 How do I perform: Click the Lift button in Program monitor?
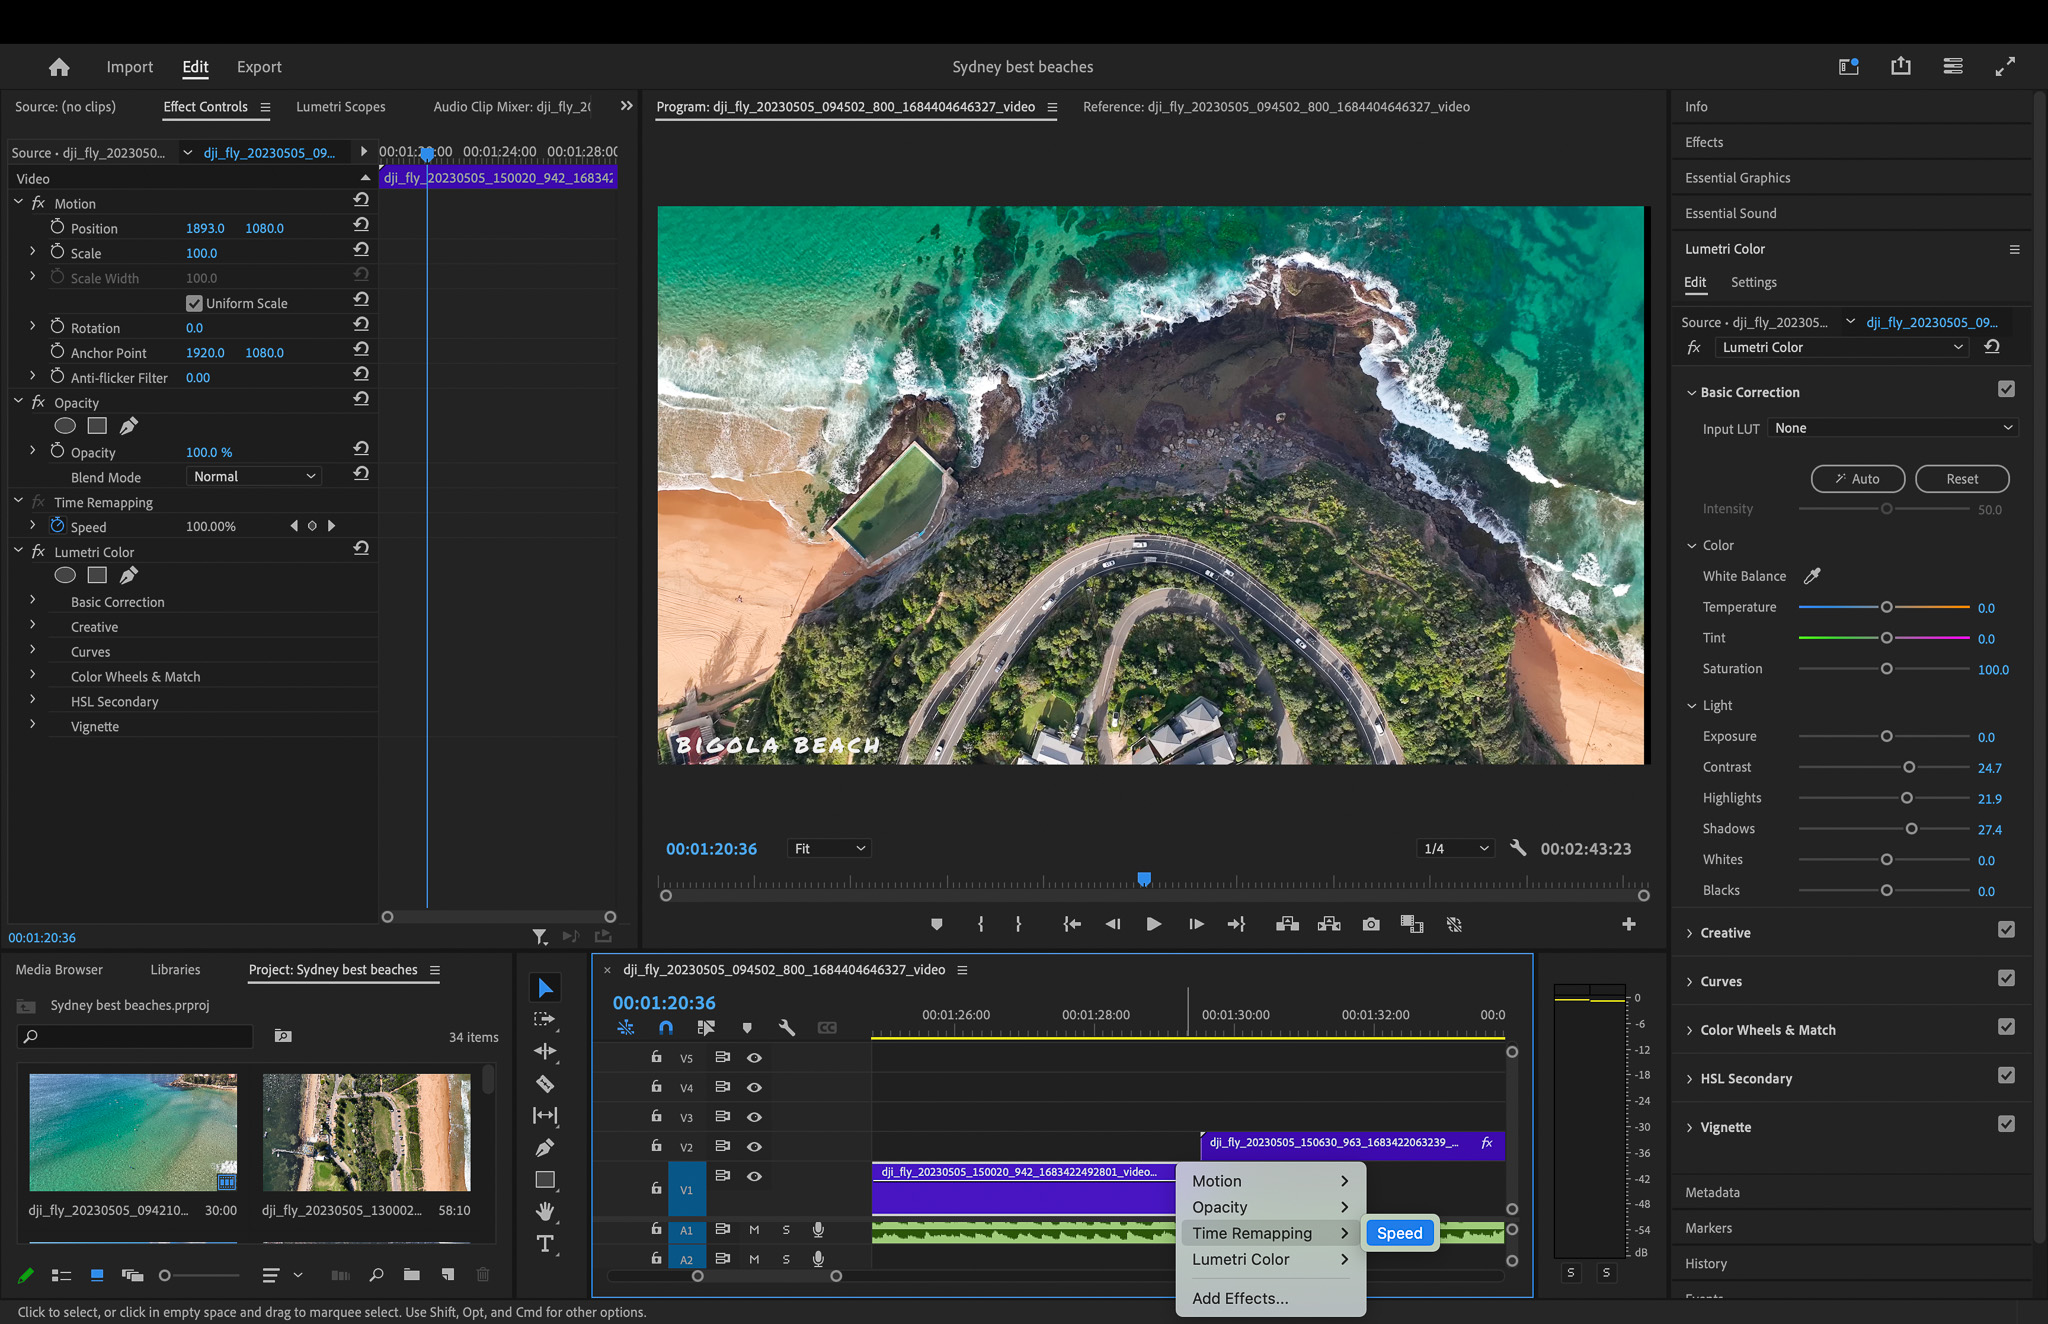coord(1287,924)
